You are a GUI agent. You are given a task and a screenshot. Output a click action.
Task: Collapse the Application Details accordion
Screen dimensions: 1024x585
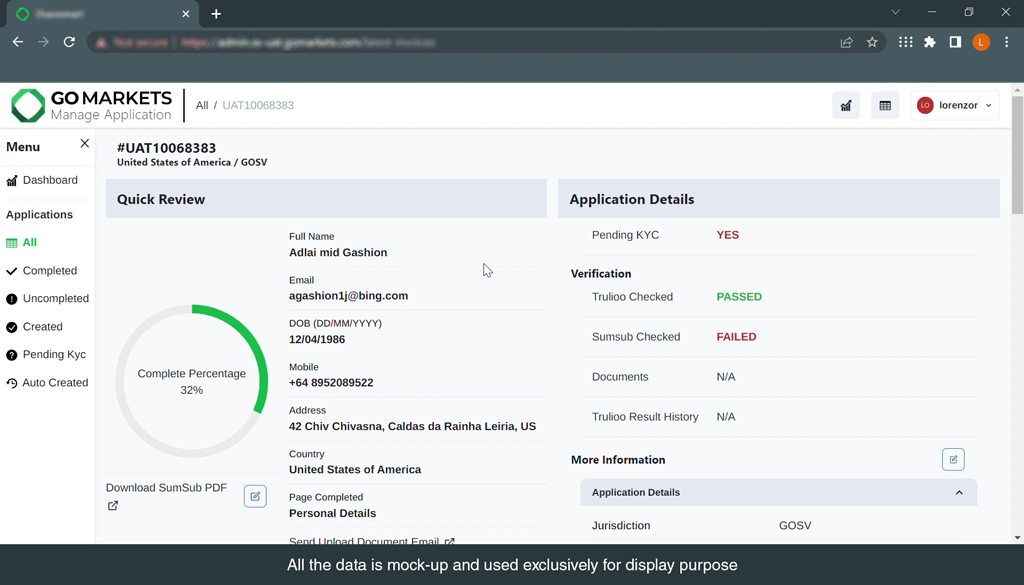pyautogui.click(x=778, y=492)
